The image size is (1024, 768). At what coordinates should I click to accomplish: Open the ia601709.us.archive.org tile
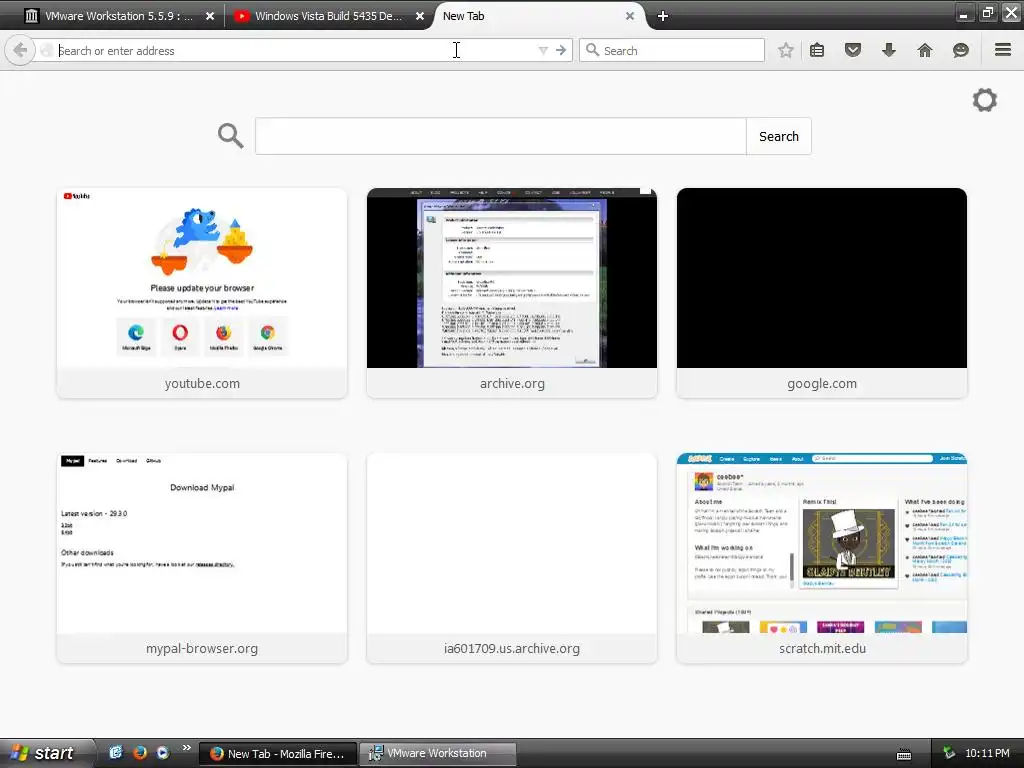pyautogui.click(x=512, y=558)
